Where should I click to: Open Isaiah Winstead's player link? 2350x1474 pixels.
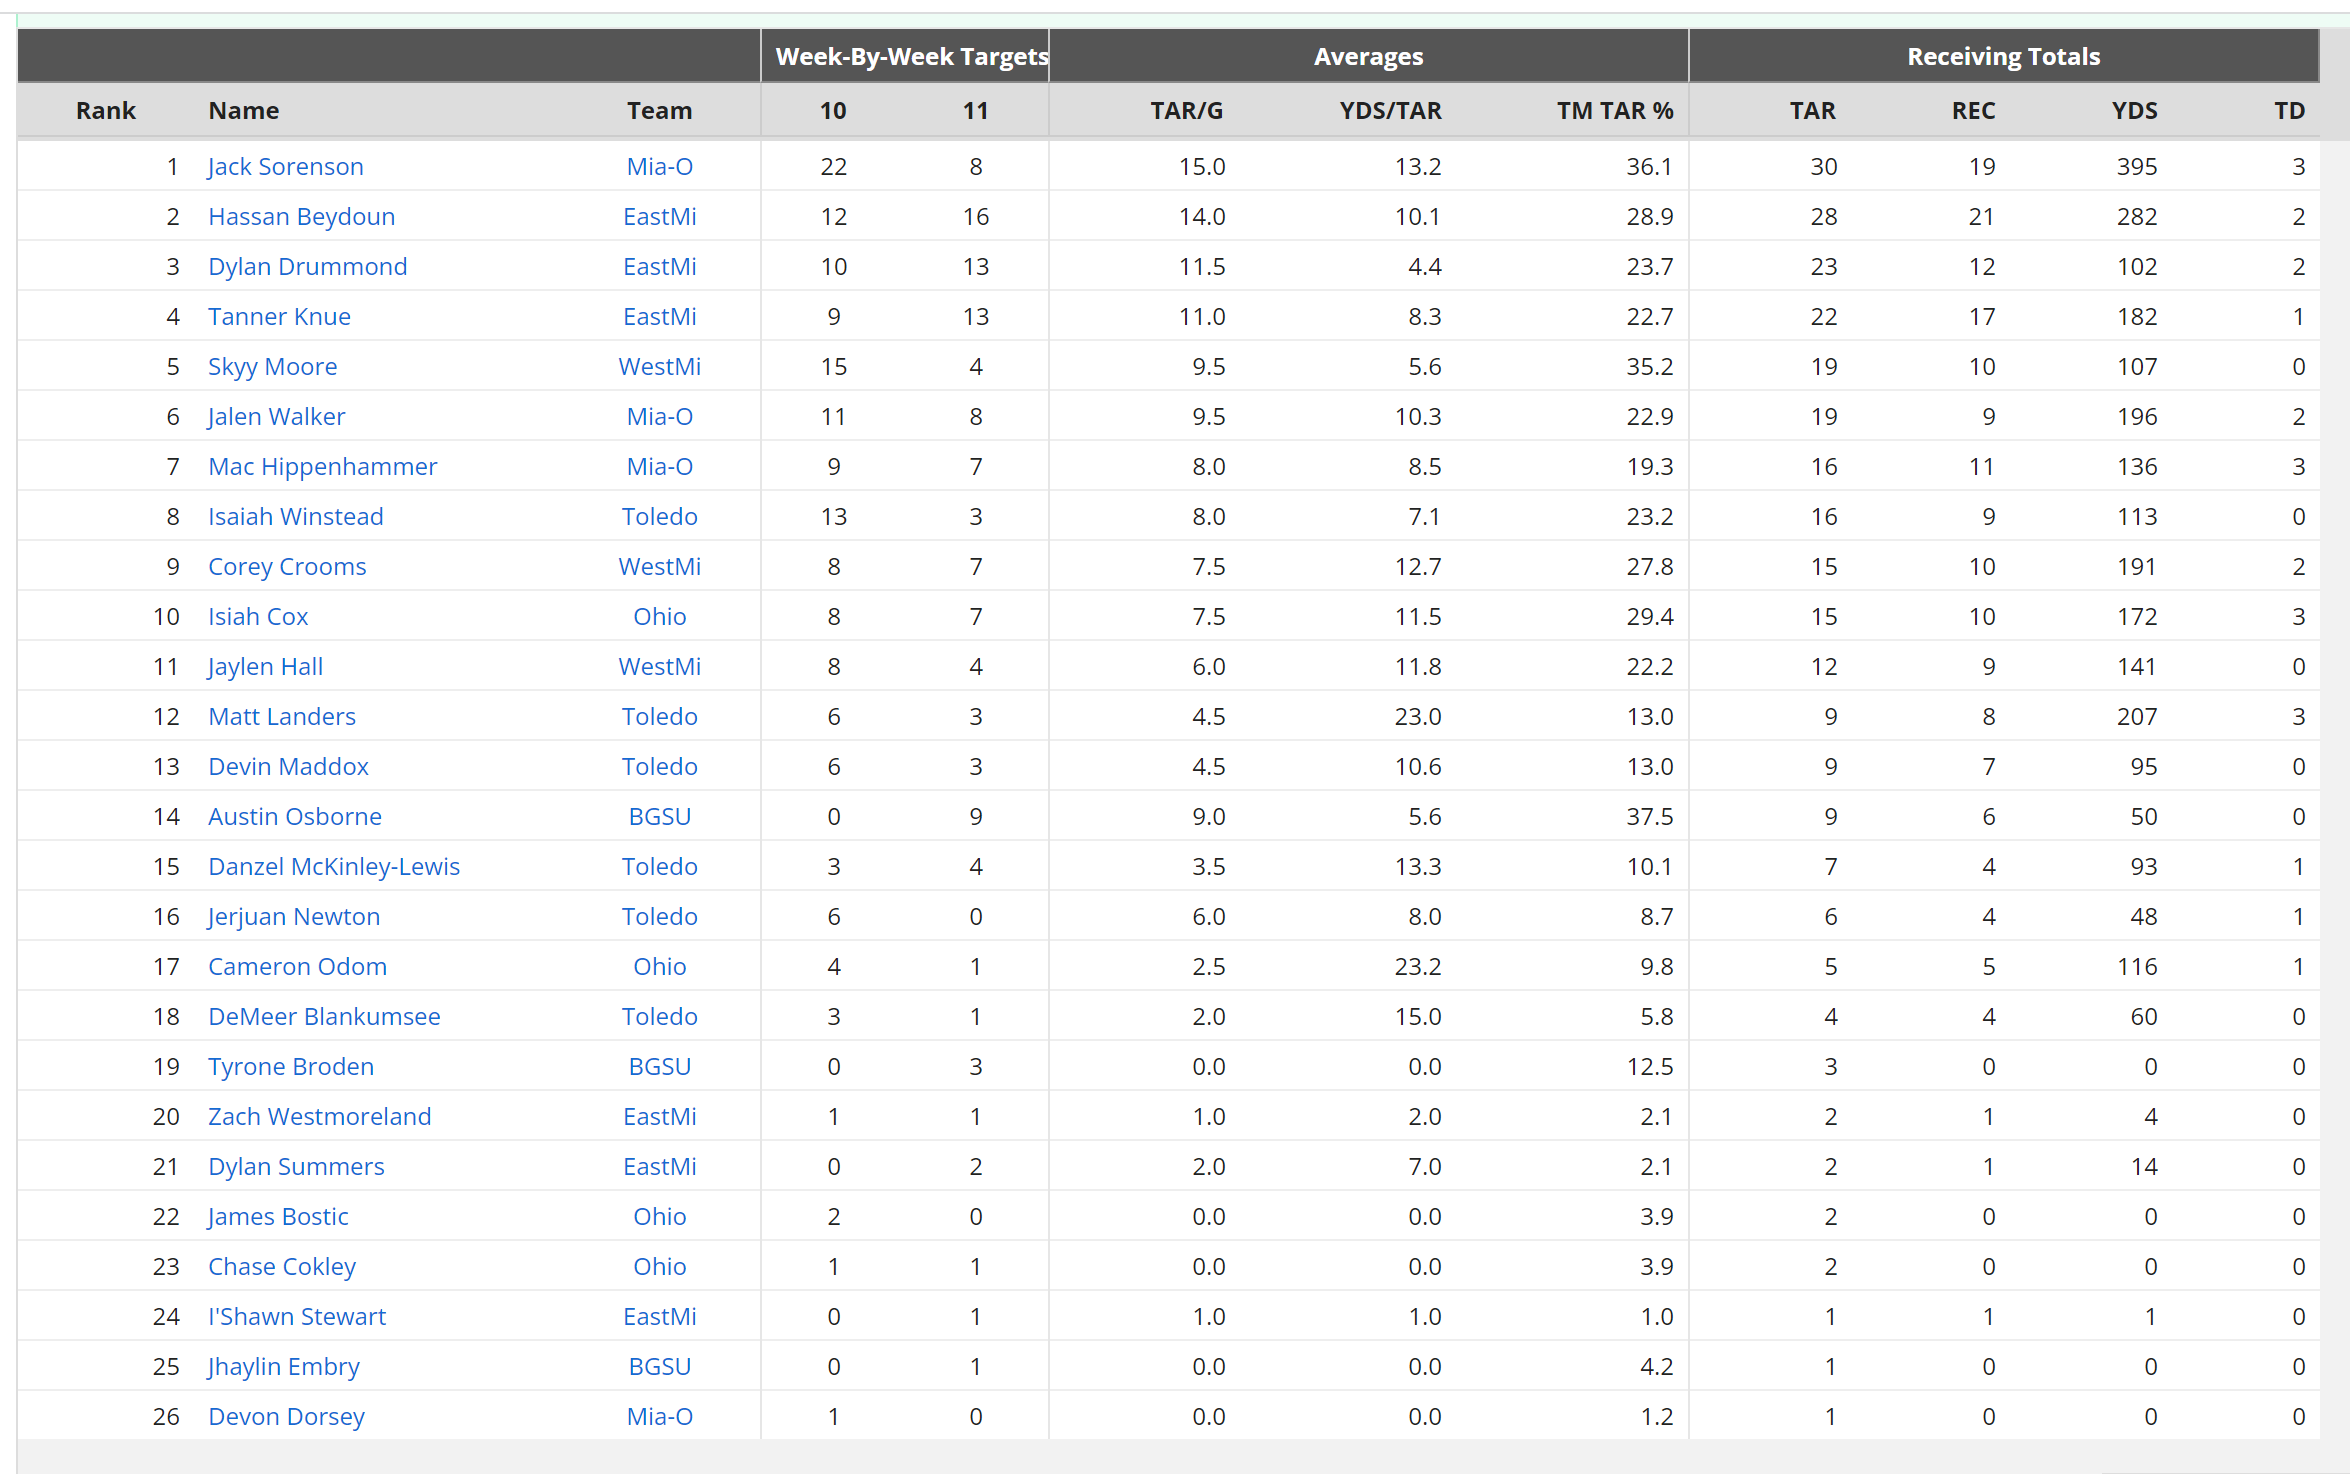click(295, 516)
